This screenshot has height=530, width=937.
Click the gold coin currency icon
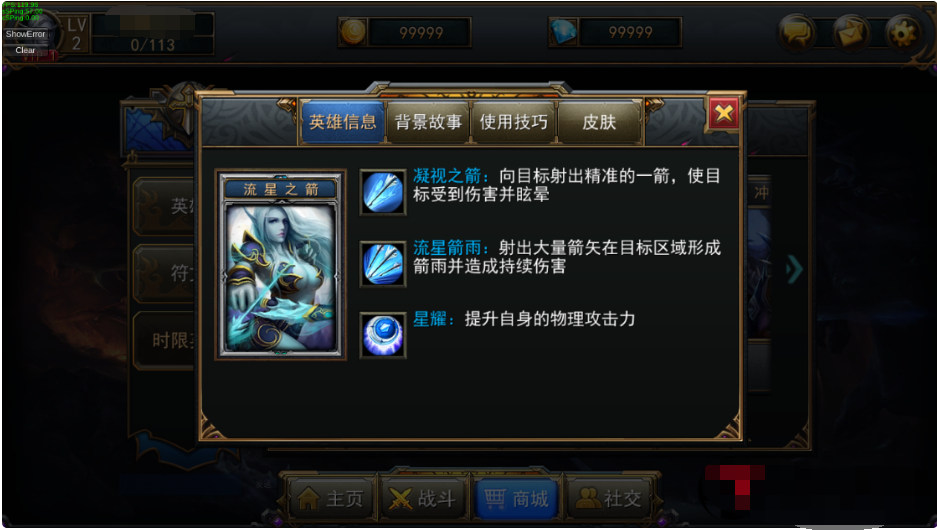click(353, 32)
